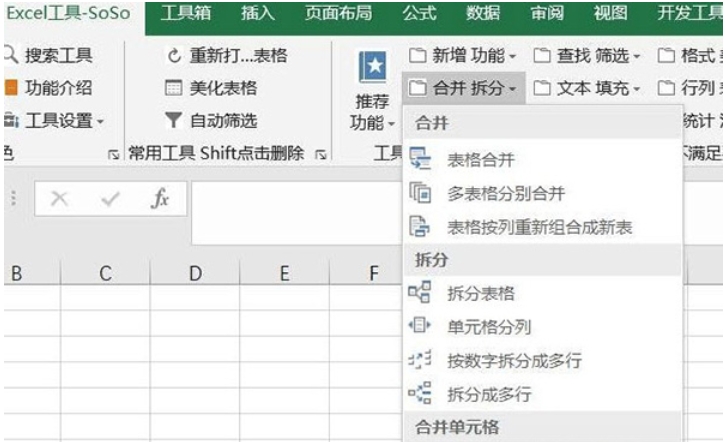Select column E header
This screenshot has height=442, width=726.
pyautogui.click(x=284, y=273)
